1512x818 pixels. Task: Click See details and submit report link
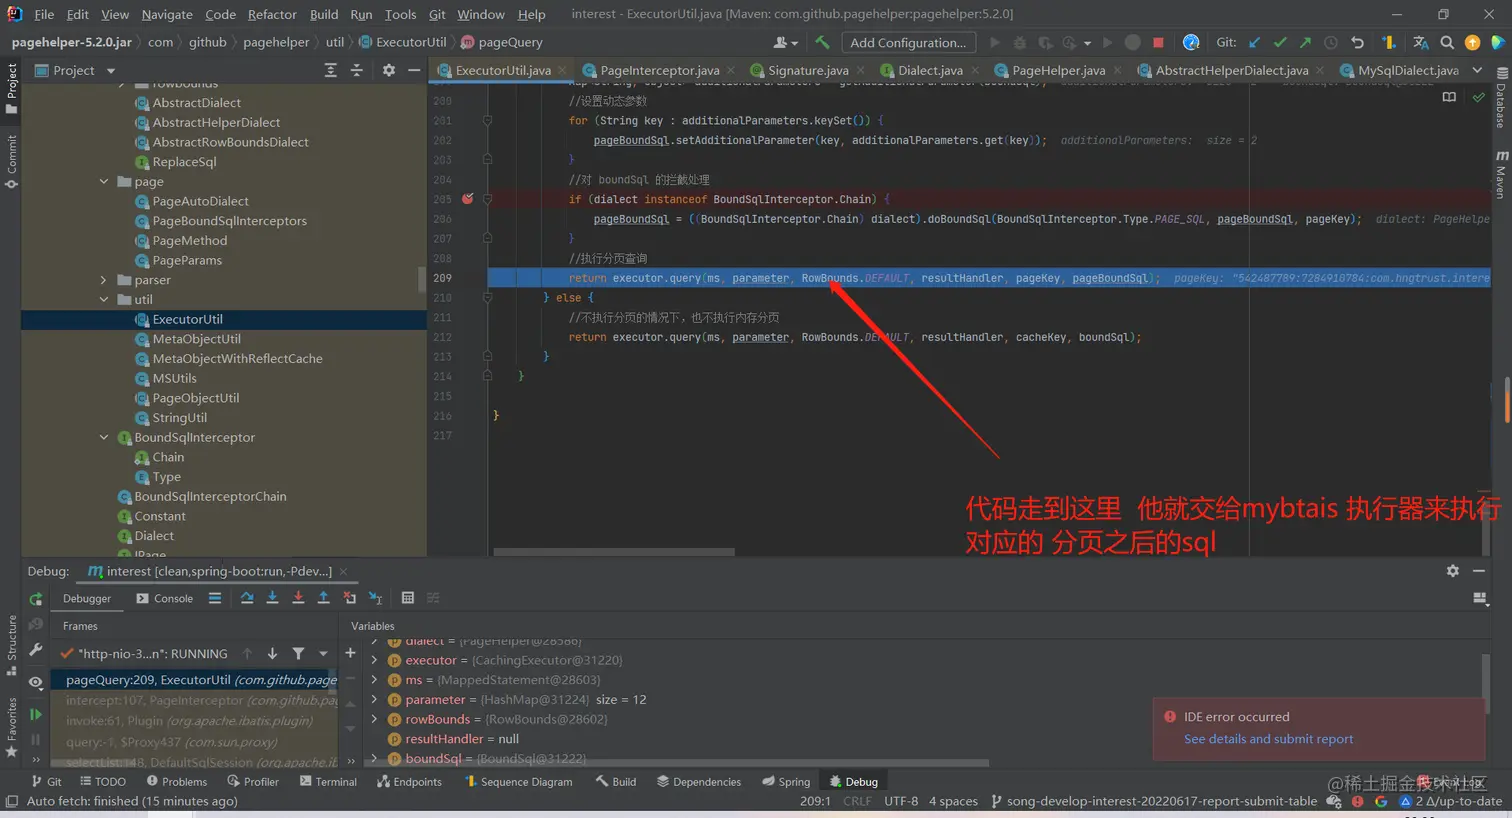[1268, 739]
